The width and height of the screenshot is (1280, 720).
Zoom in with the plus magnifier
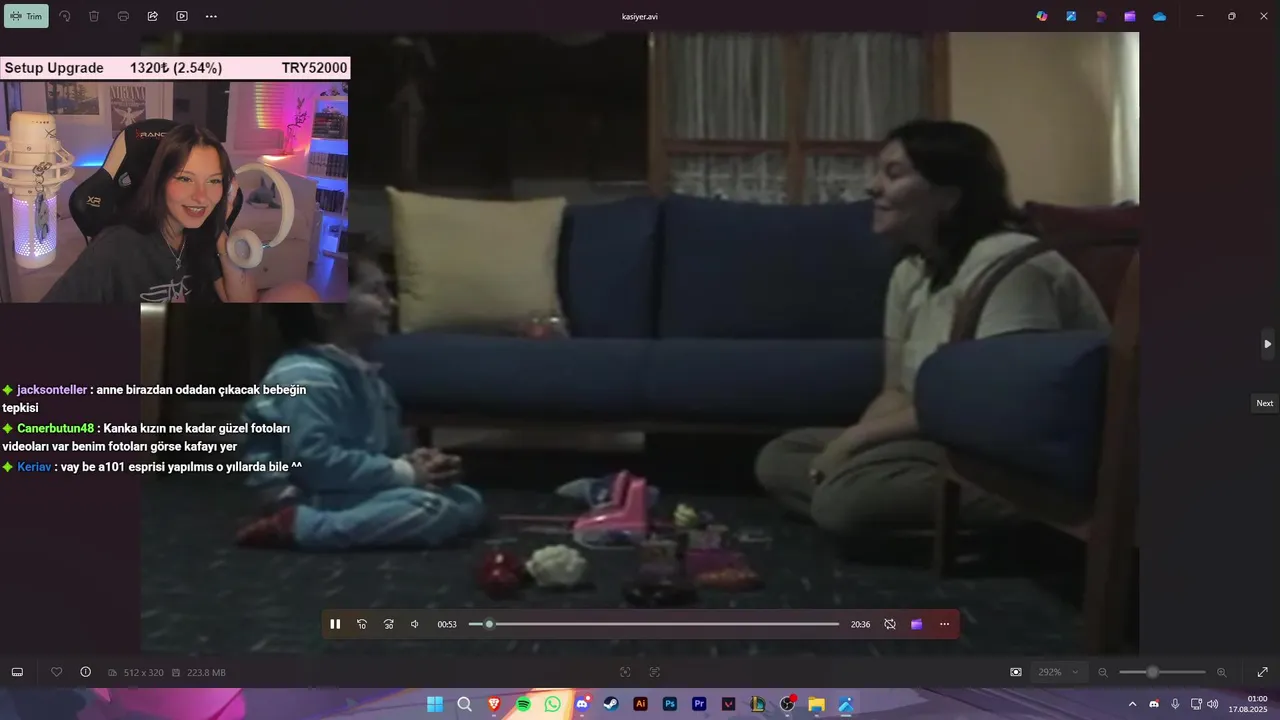coord(1222,672)
